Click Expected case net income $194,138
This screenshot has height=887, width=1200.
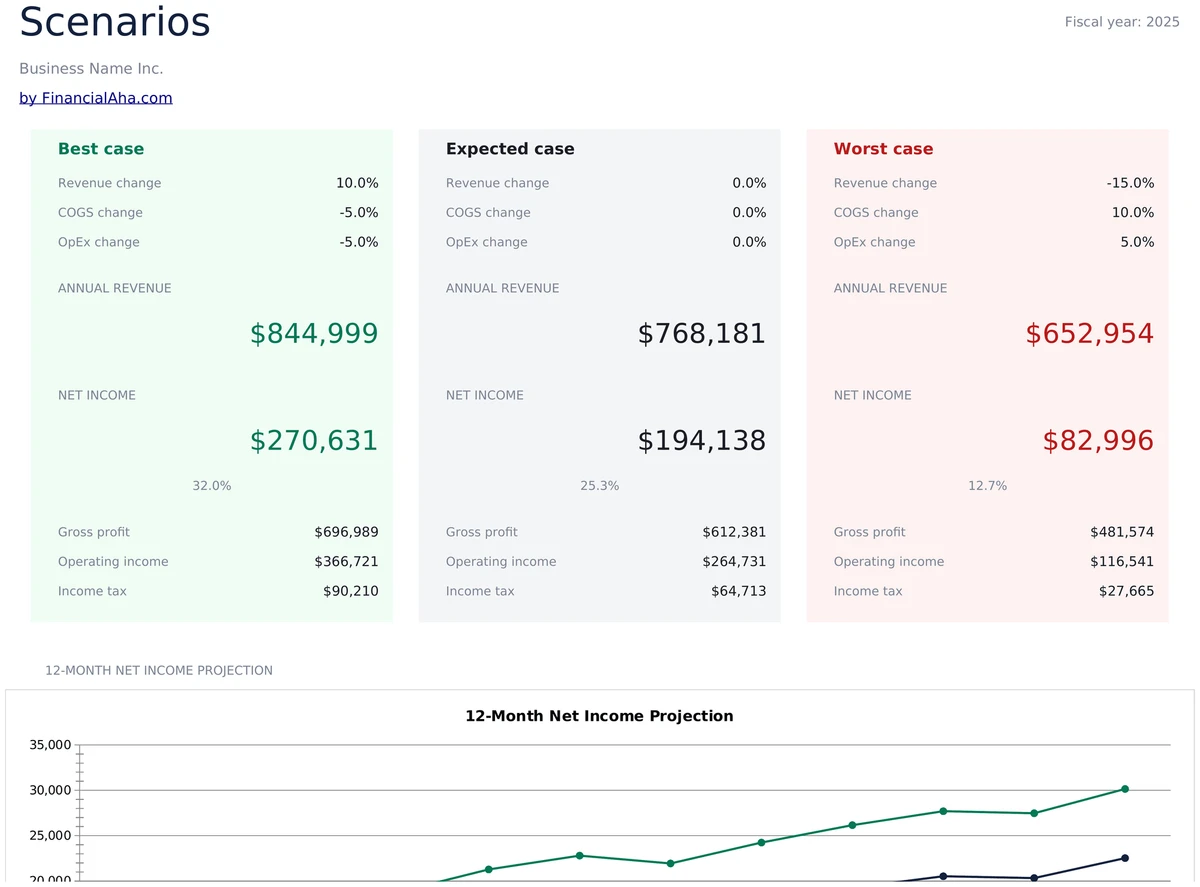point(702,441)
